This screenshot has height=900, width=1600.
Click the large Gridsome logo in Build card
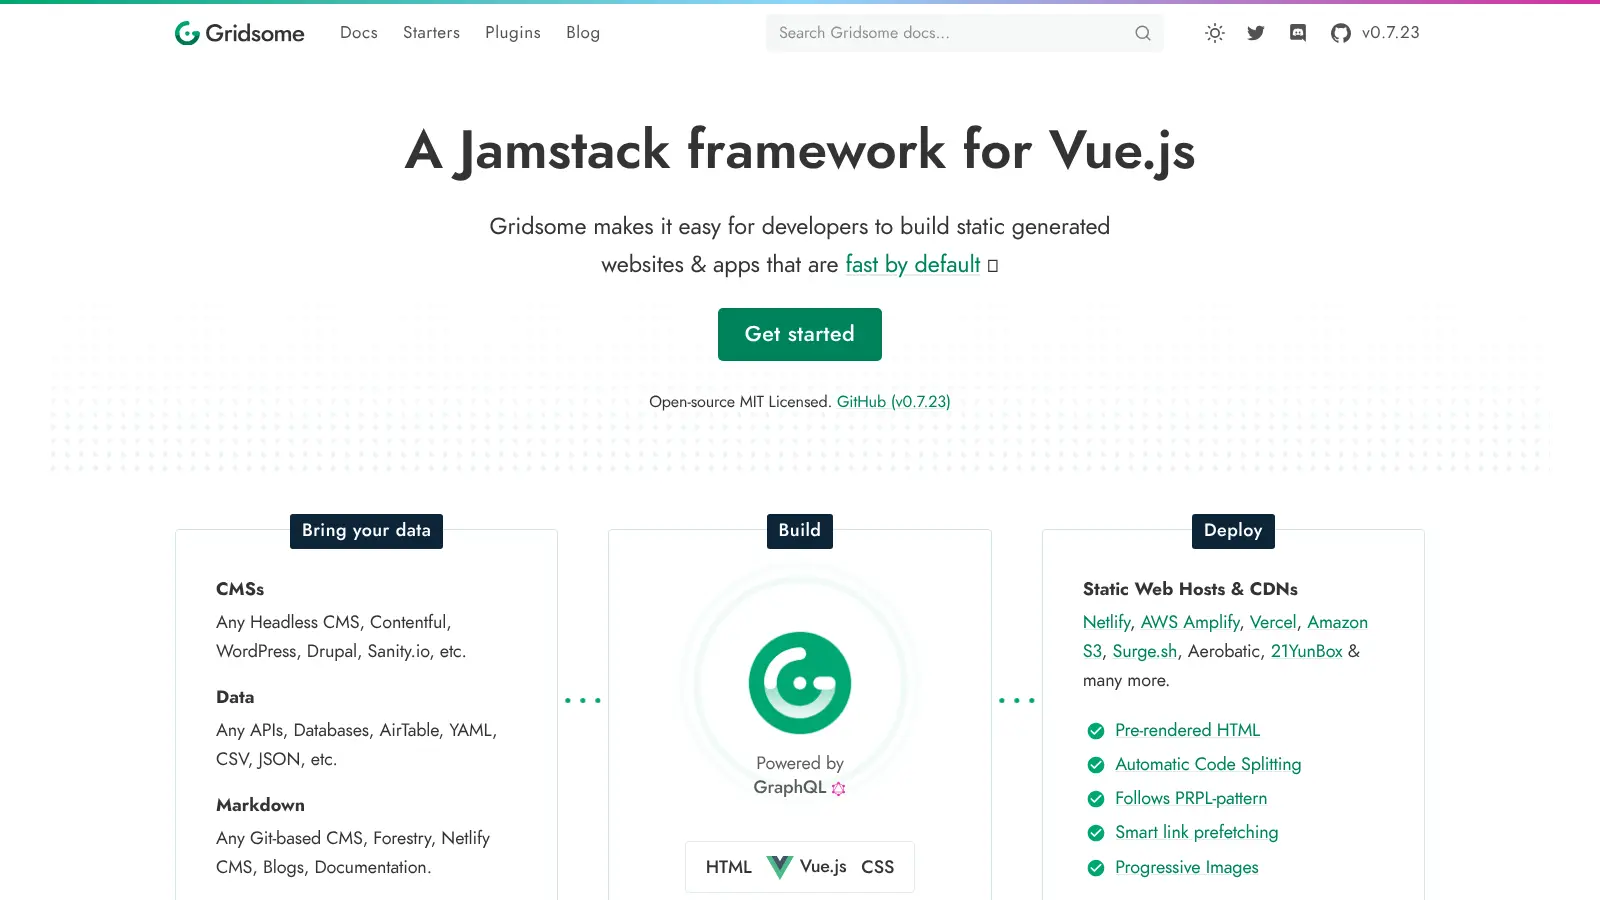click(x=800, y=683)
